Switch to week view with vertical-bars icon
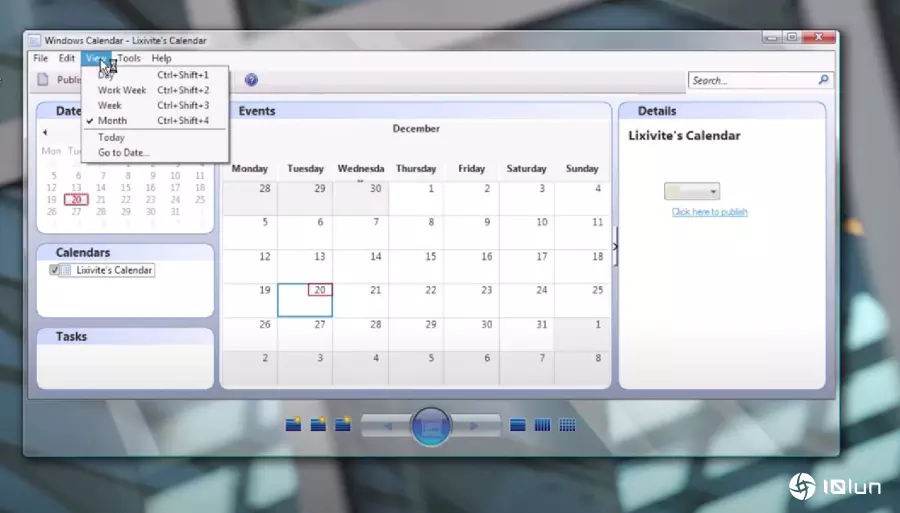Screen dimensions: 900x513 click(542, 425)
